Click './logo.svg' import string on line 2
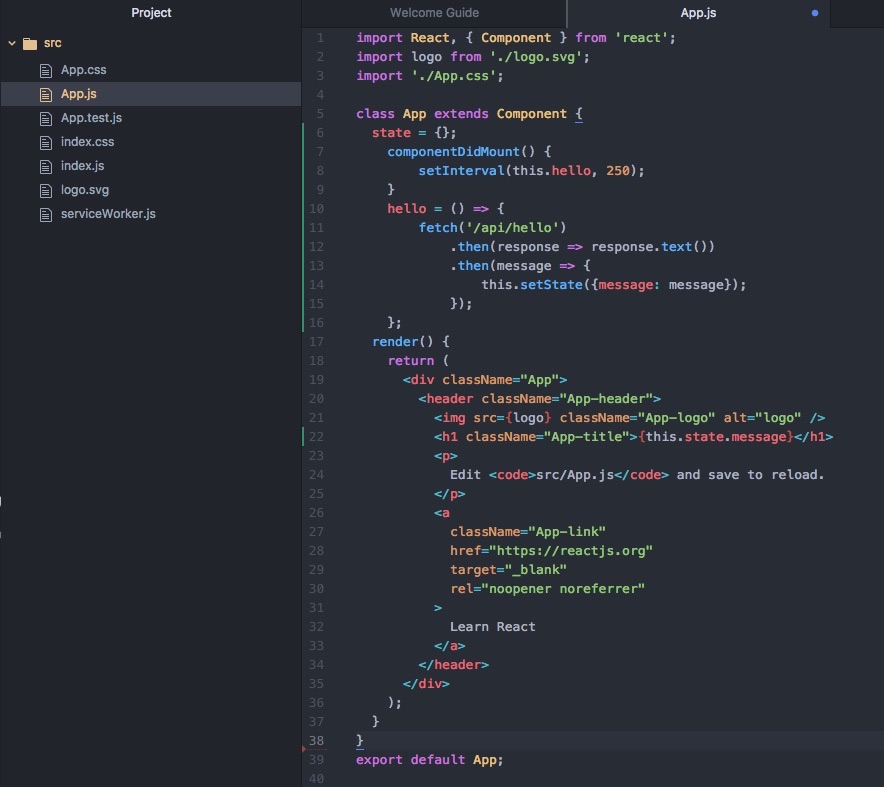Screen dimensions: 884x787 [536, 57]
